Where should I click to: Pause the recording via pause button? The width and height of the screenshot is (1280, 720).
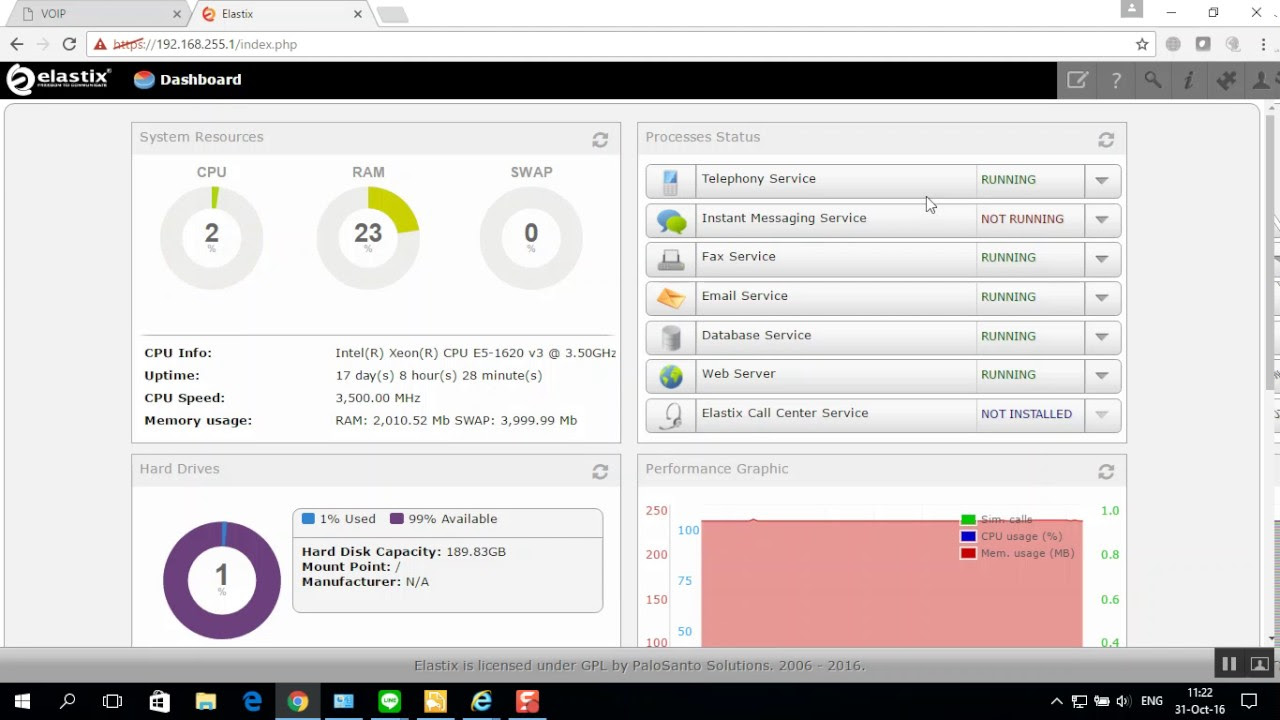[1229, 663]
